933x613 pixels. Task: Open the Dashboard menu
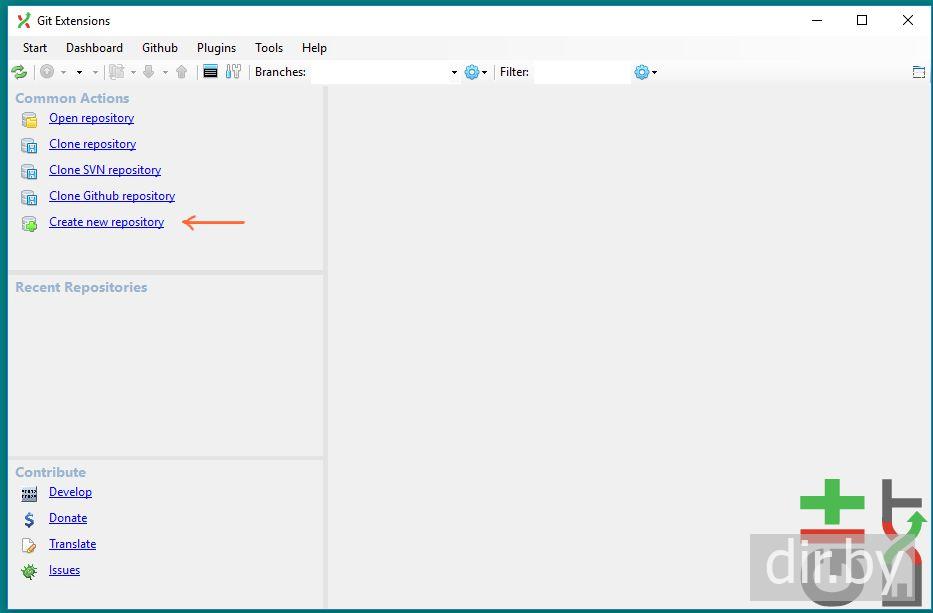(94, 48)
